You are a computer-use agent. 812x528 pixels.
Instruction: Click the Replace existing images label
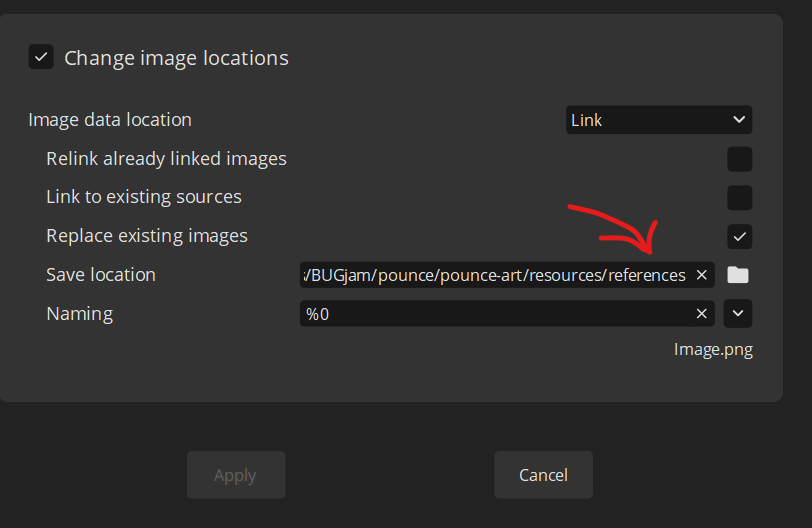147,236
